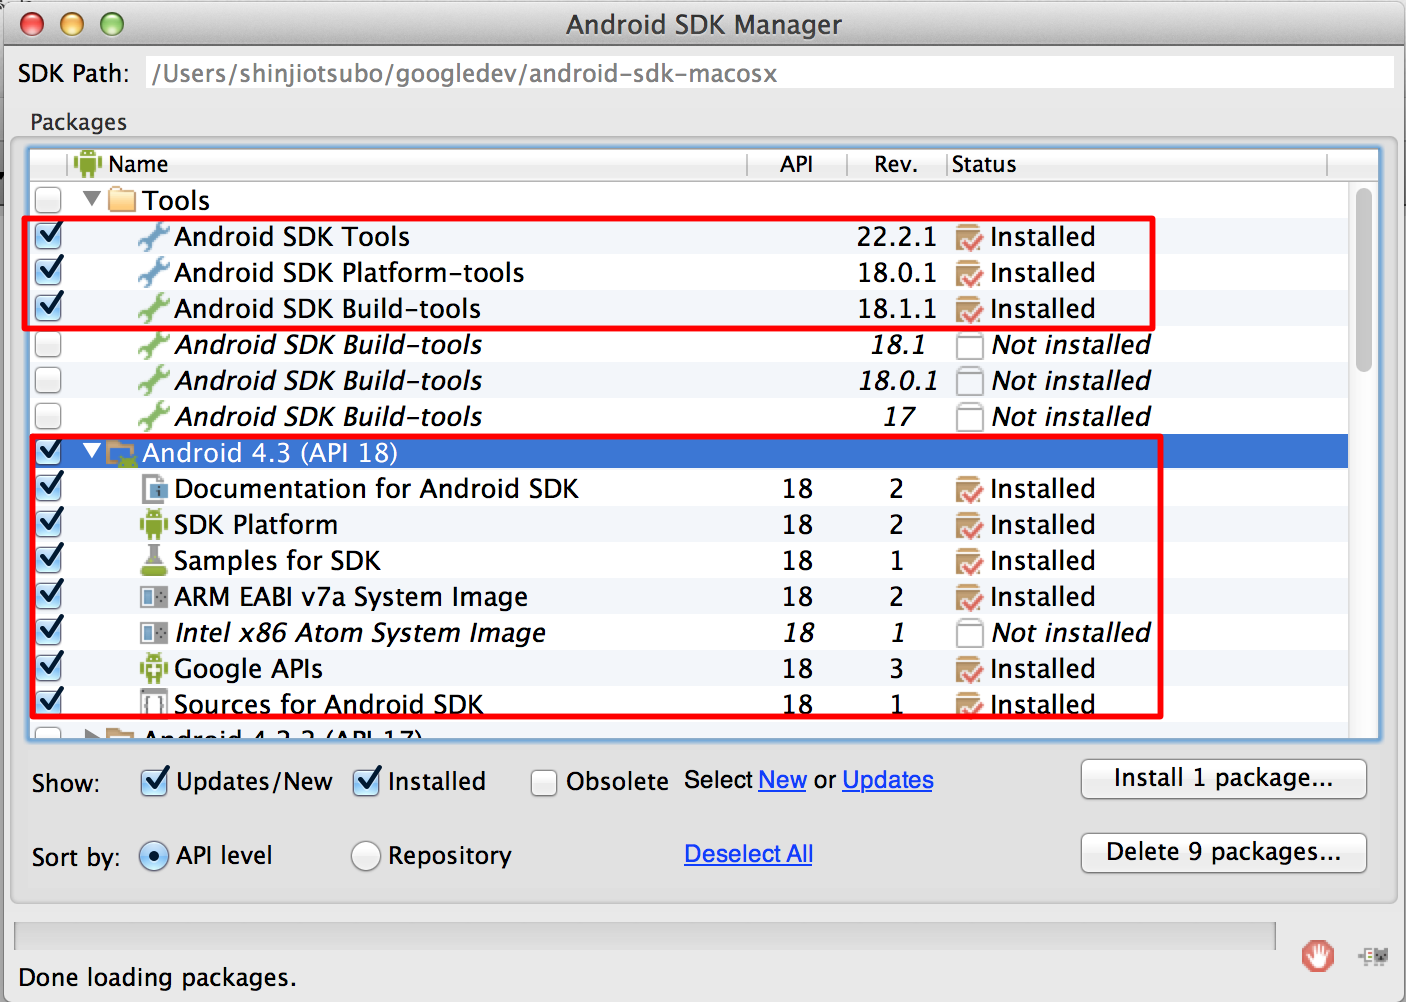Click the packages list vertical scrollbar

point(1364,280)
